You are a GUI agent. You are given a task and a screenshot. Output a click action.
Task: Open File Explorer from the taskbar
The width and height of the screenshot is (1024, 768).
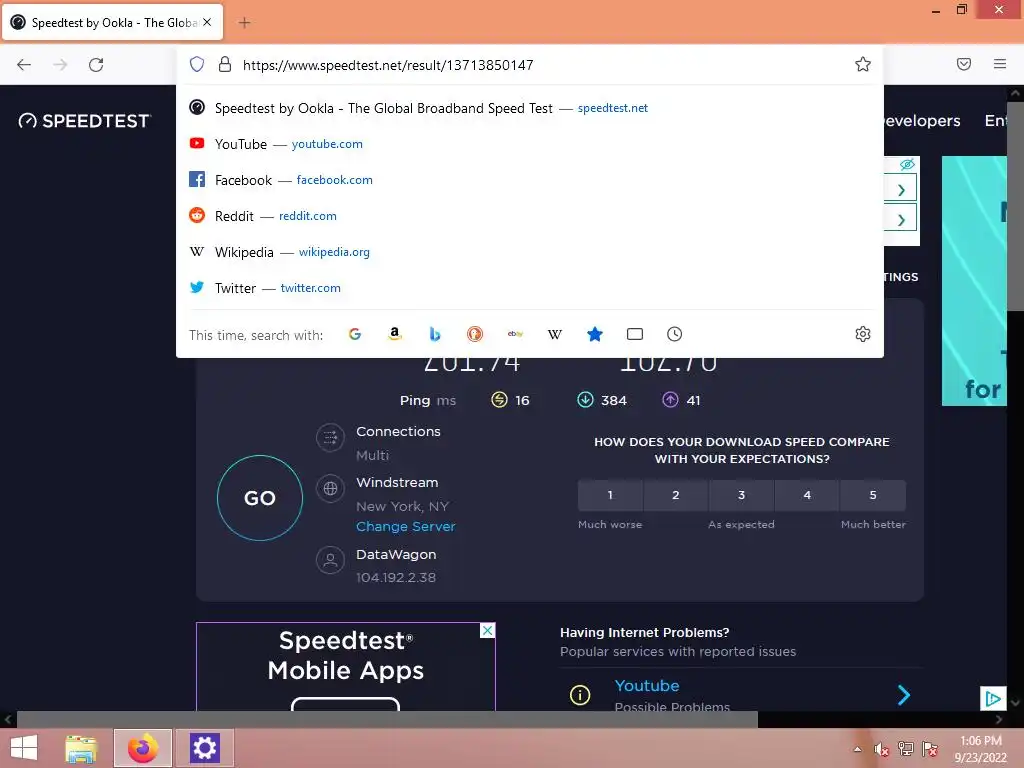click(x=81, y=748)
